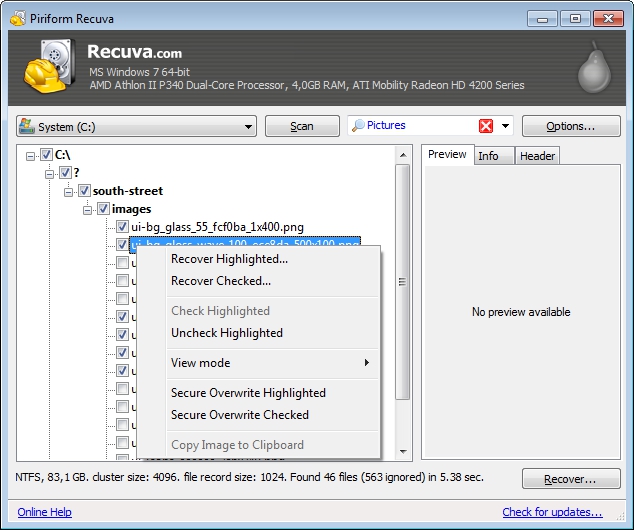Switch to the Header tab
The image size is (635, 530).
click(x=537, y=156)
